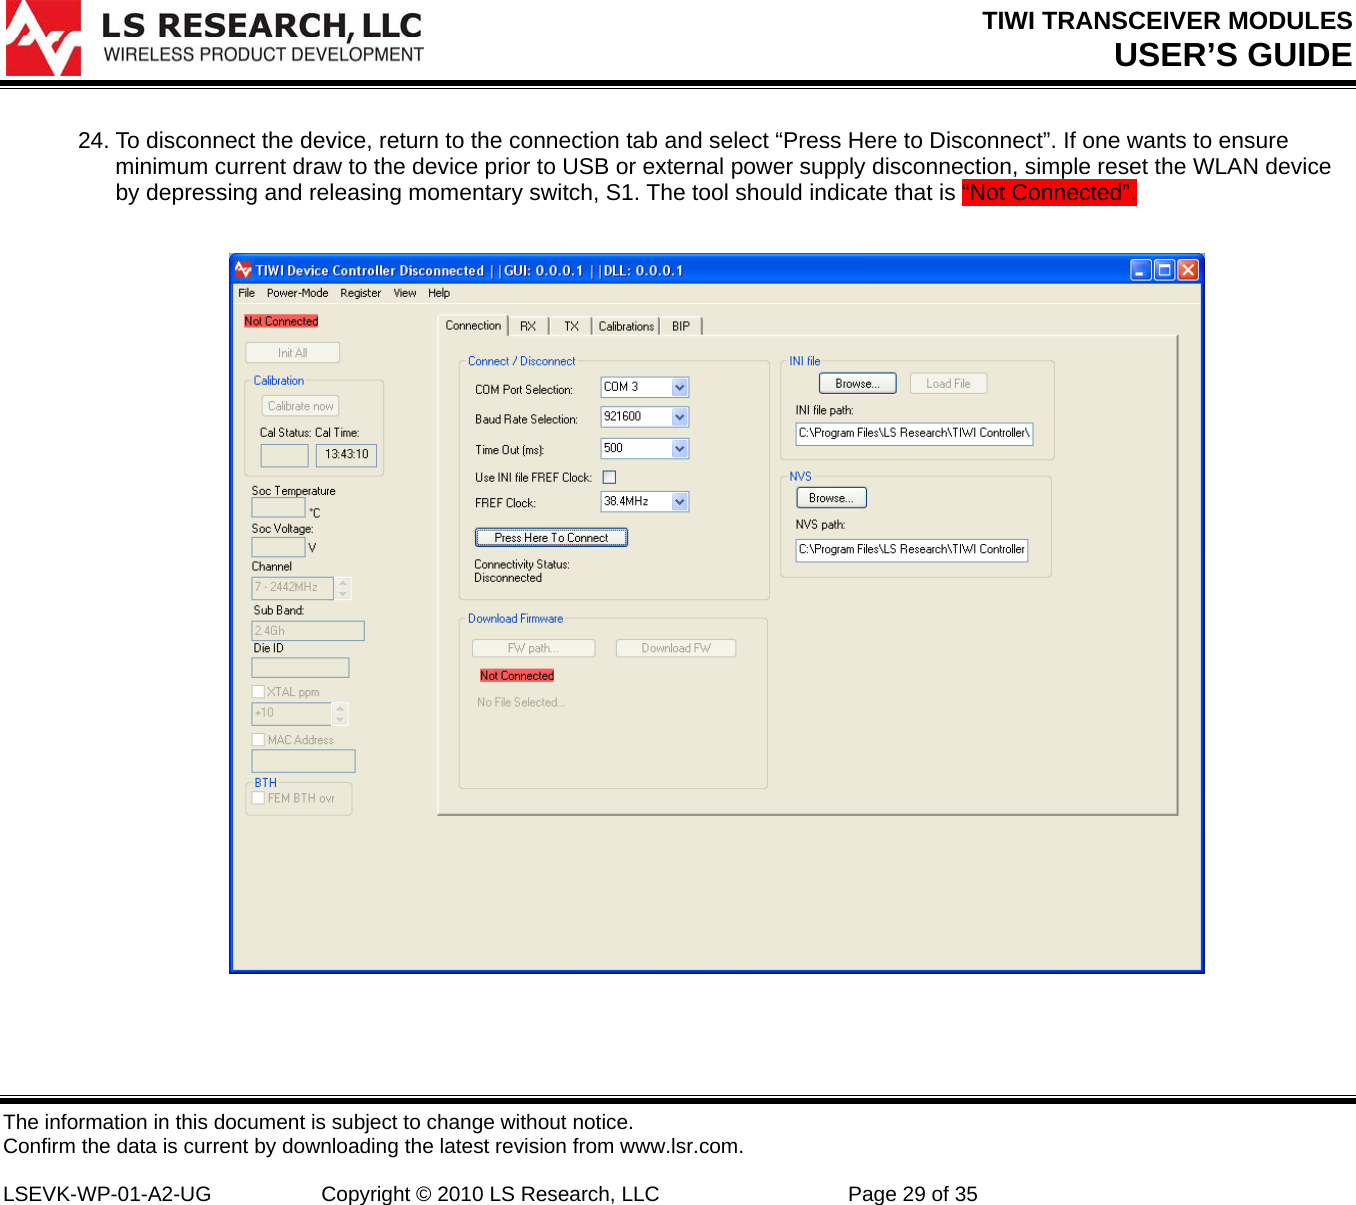The image size is (1356, 1205).
Task: Click Browse button in INI file group
Action: 858,383
